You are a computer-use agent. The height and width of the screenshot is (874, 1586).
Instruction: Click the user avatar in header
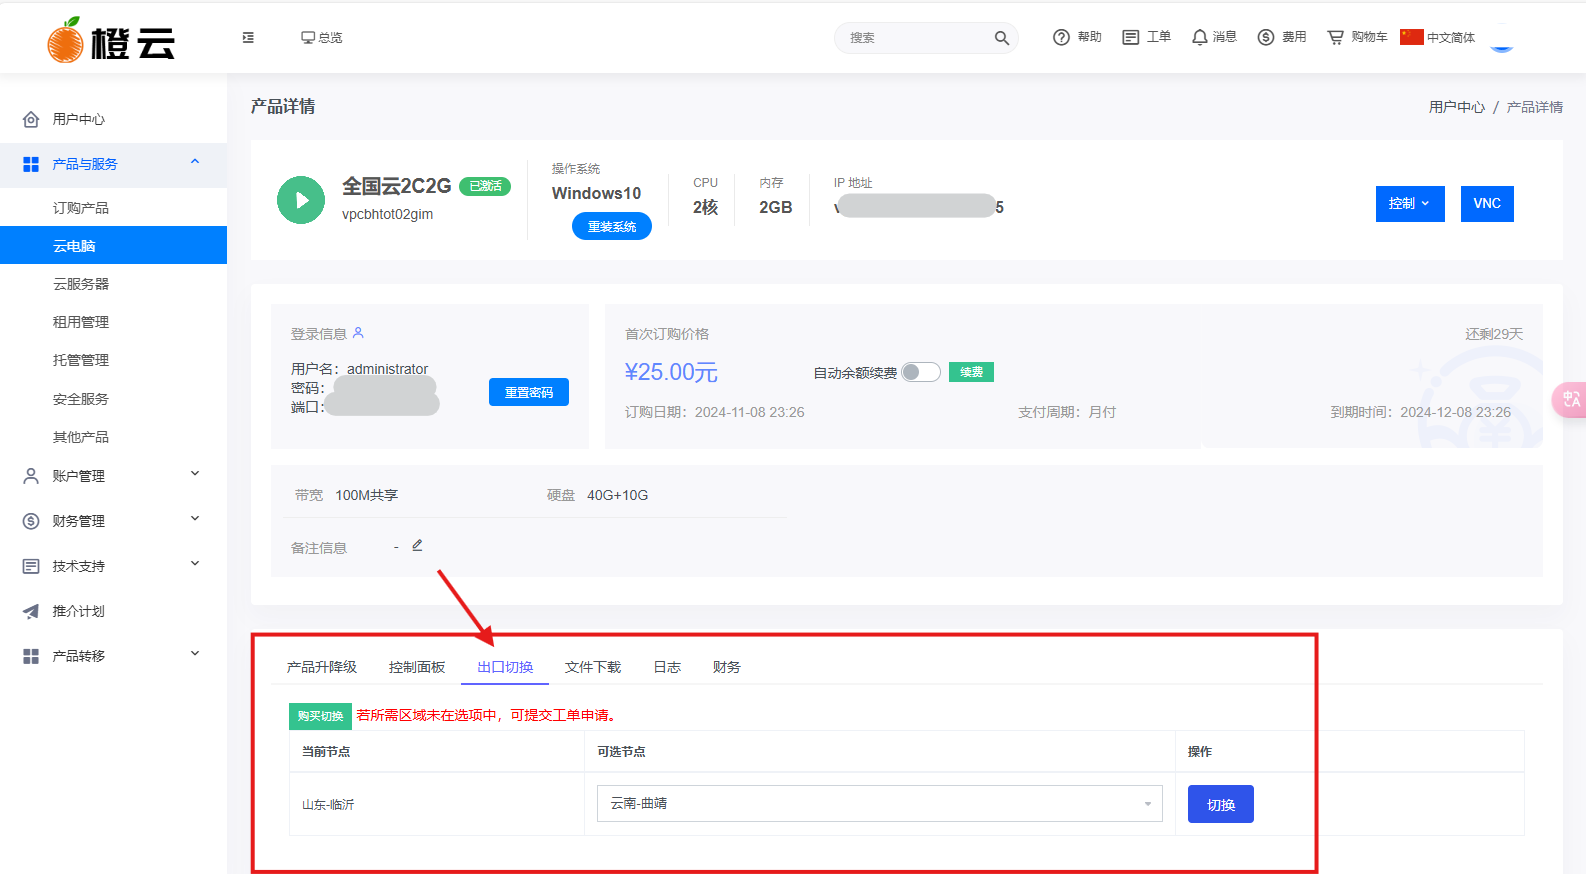pos(1501,38)
